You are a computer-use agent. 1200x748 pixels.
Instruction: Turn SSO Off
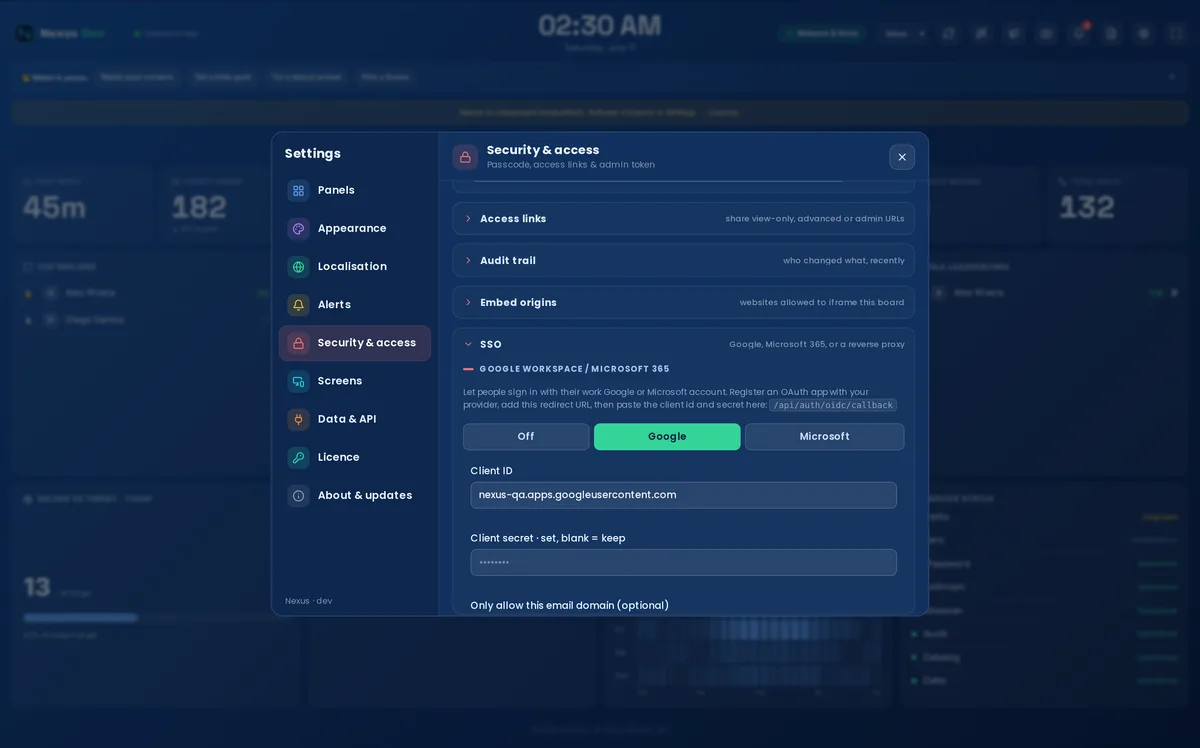[526, 437]
